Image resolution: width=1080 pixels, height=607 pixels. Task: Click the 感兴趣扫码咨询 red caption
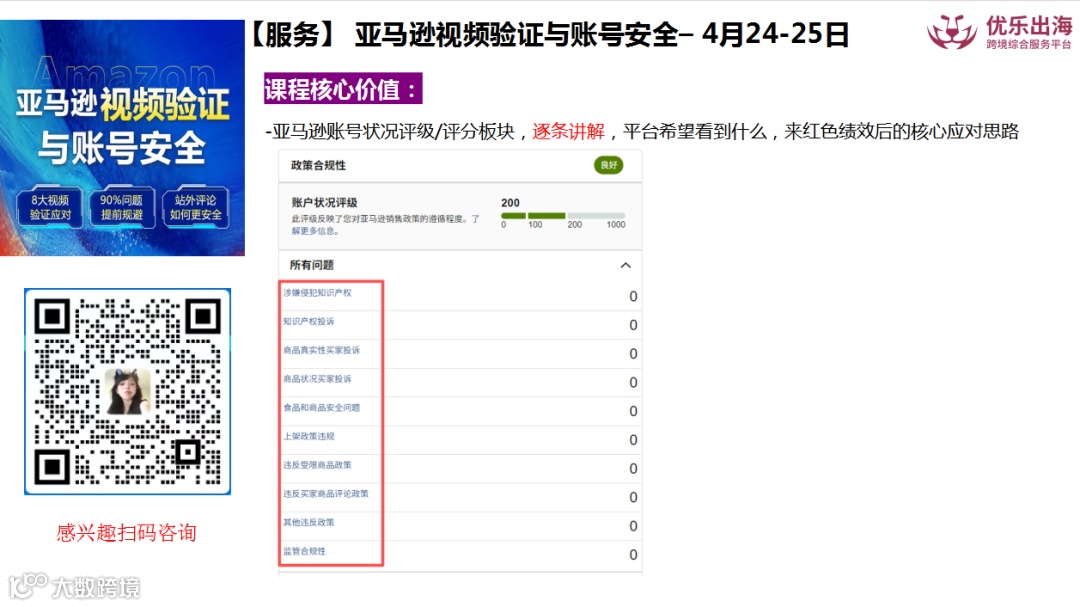pyautogui.click(x=127, y=533)
